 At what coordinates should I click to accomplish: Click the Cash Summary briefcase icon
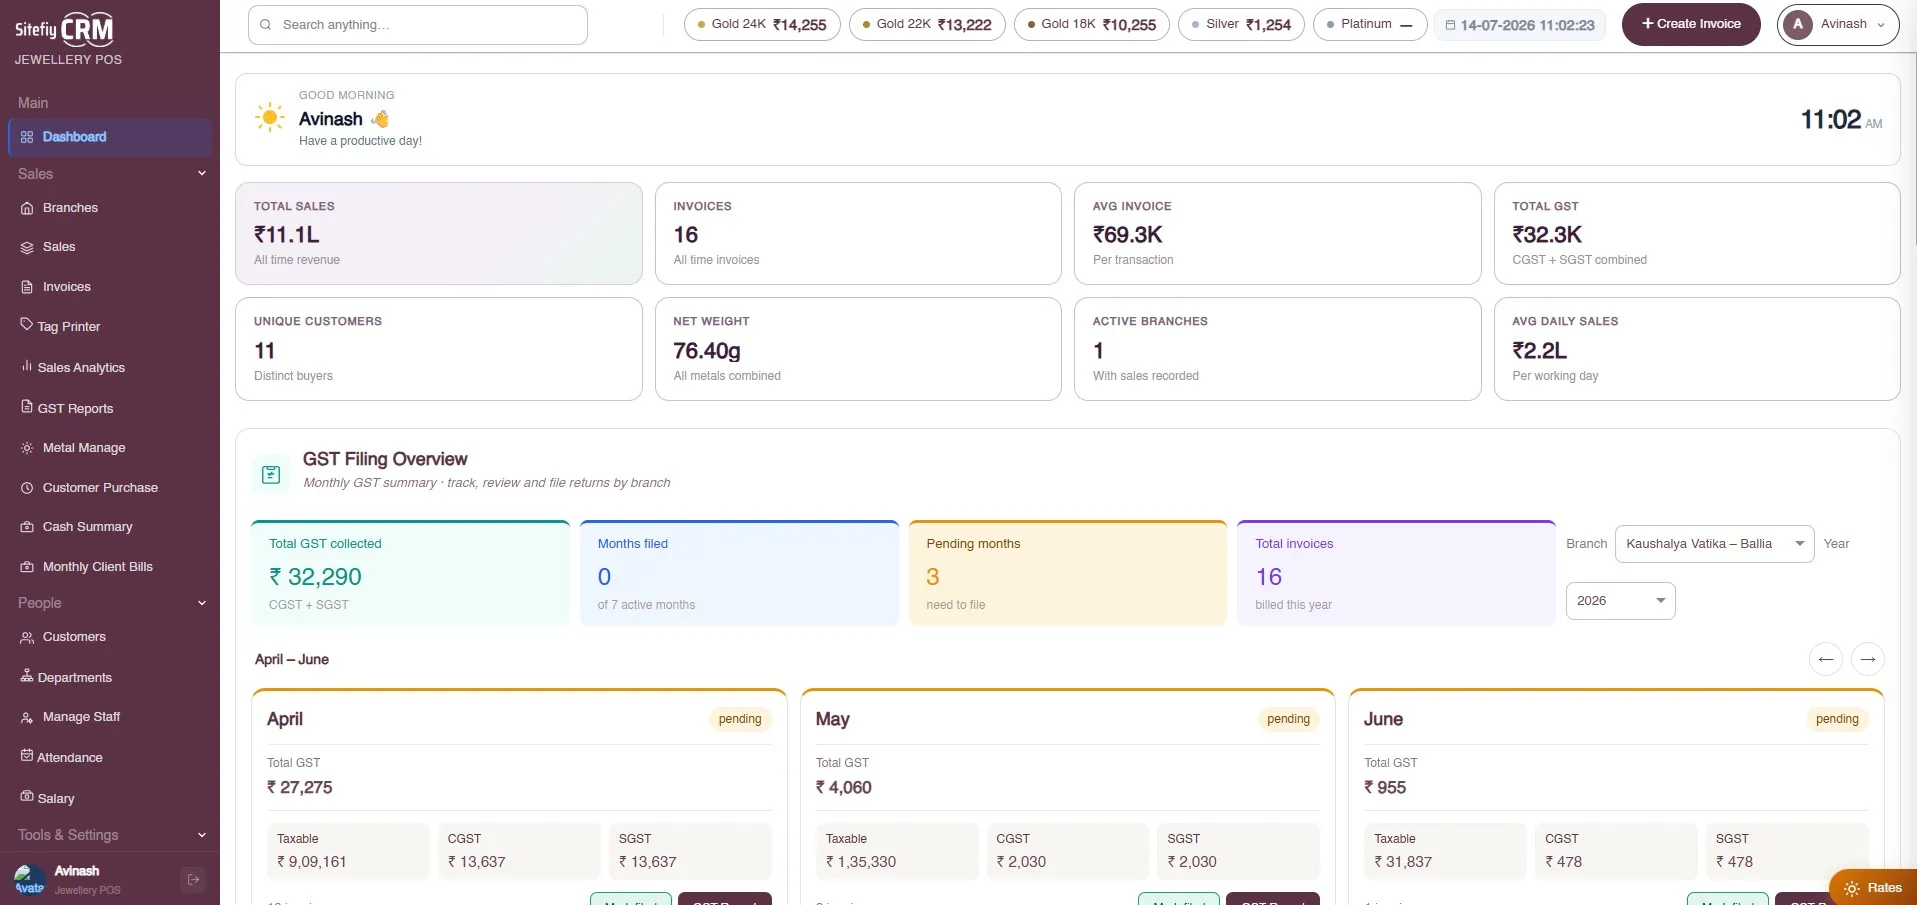click(27, 527)
